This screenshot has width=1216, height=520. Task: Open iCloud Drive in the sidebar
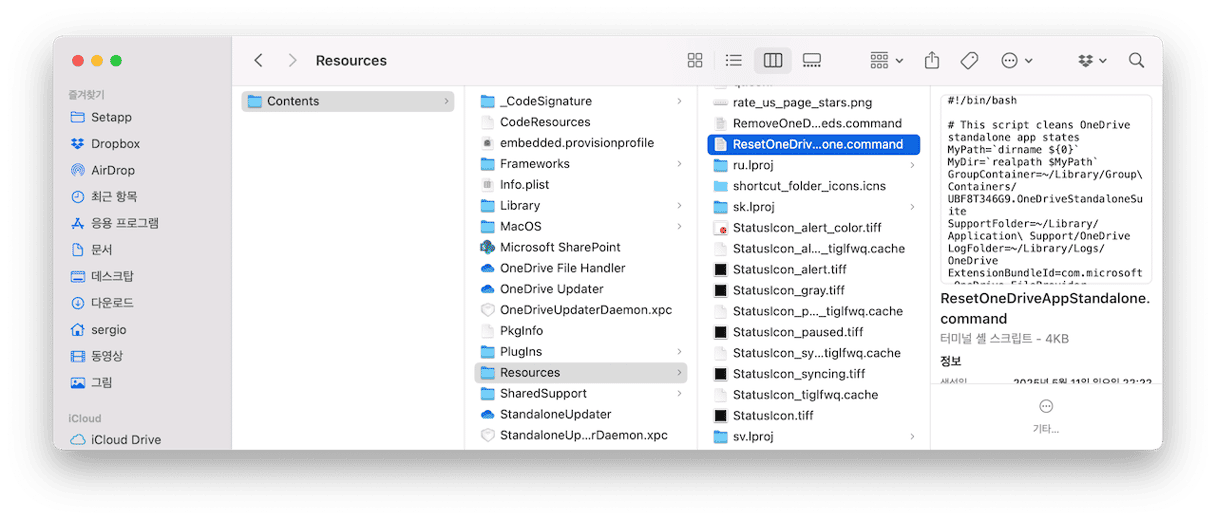click(125, 439)
